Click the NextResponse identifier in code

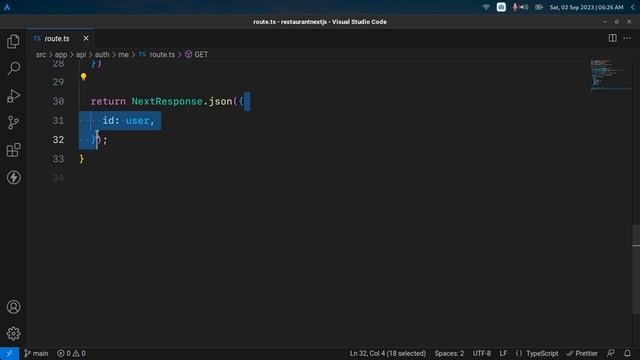tap(167, 101)
